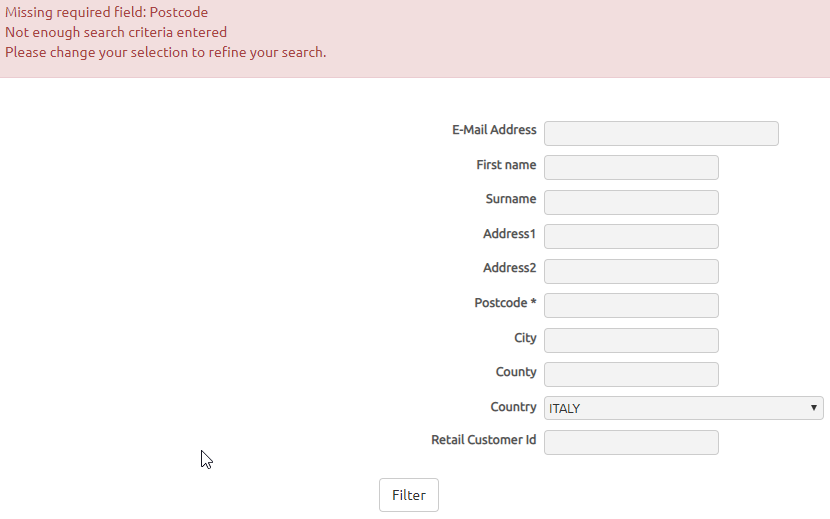Click the Filter button
Viewport: 830px width, 519px height.
[x=409, y=495]
